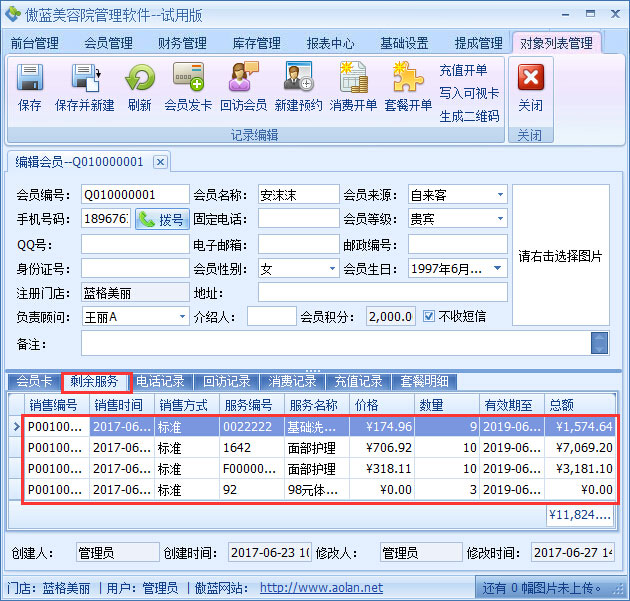Open the www.aolan.net website link
The height and width of the screenshot is (601, 630).
click(321, 588)
